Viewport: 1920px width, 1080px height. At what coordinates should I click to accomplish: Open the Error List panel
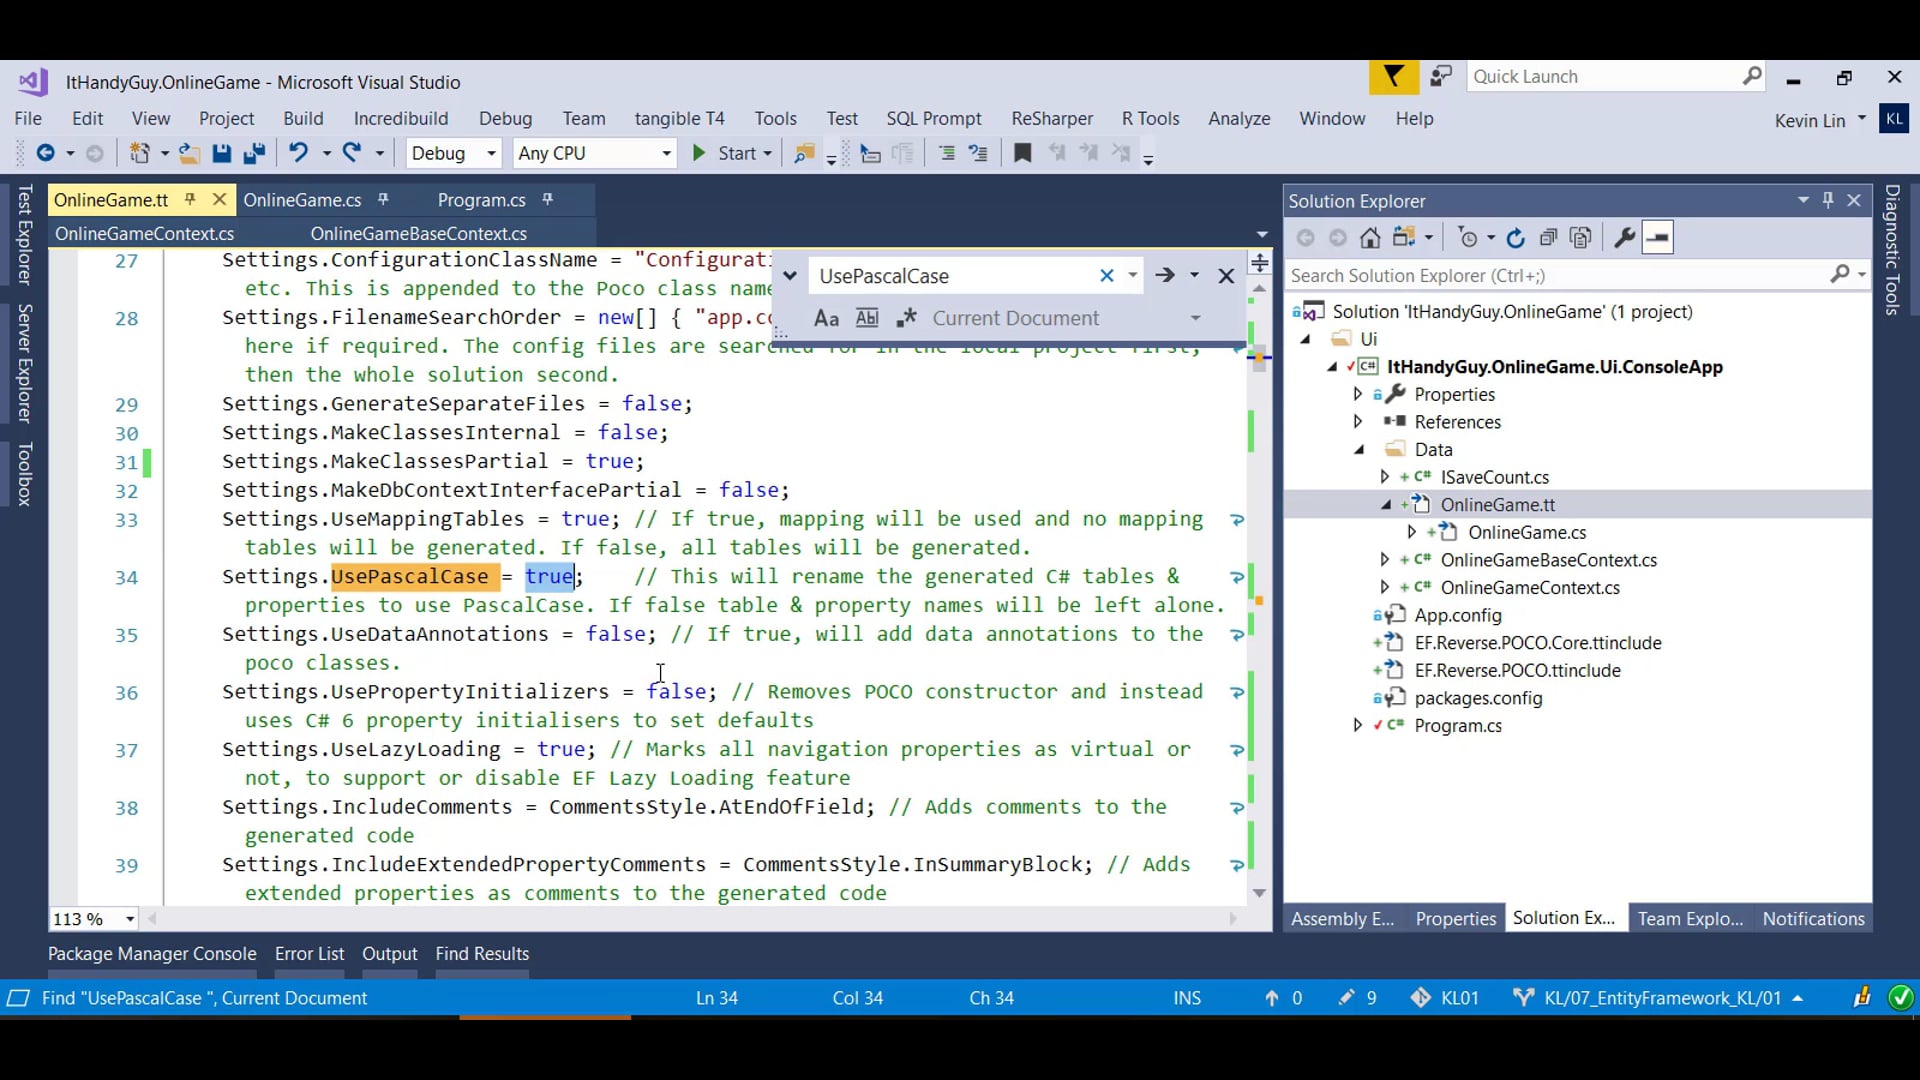click(309, 954)
